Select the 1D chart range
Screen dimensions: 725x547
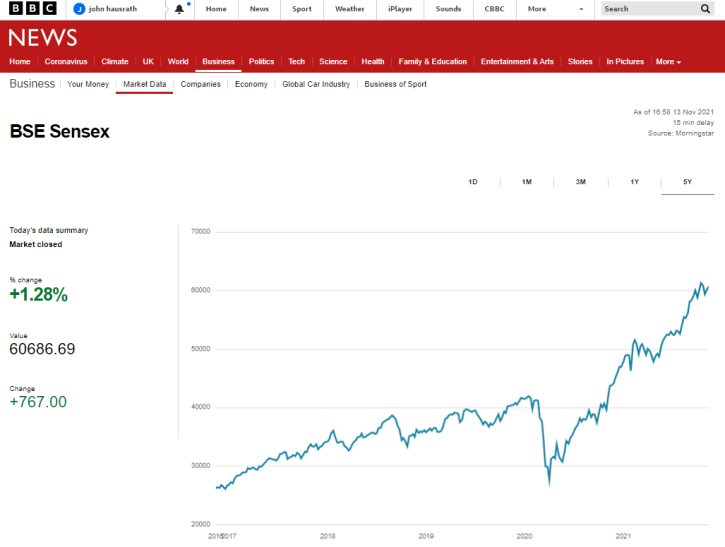point(473,182)
